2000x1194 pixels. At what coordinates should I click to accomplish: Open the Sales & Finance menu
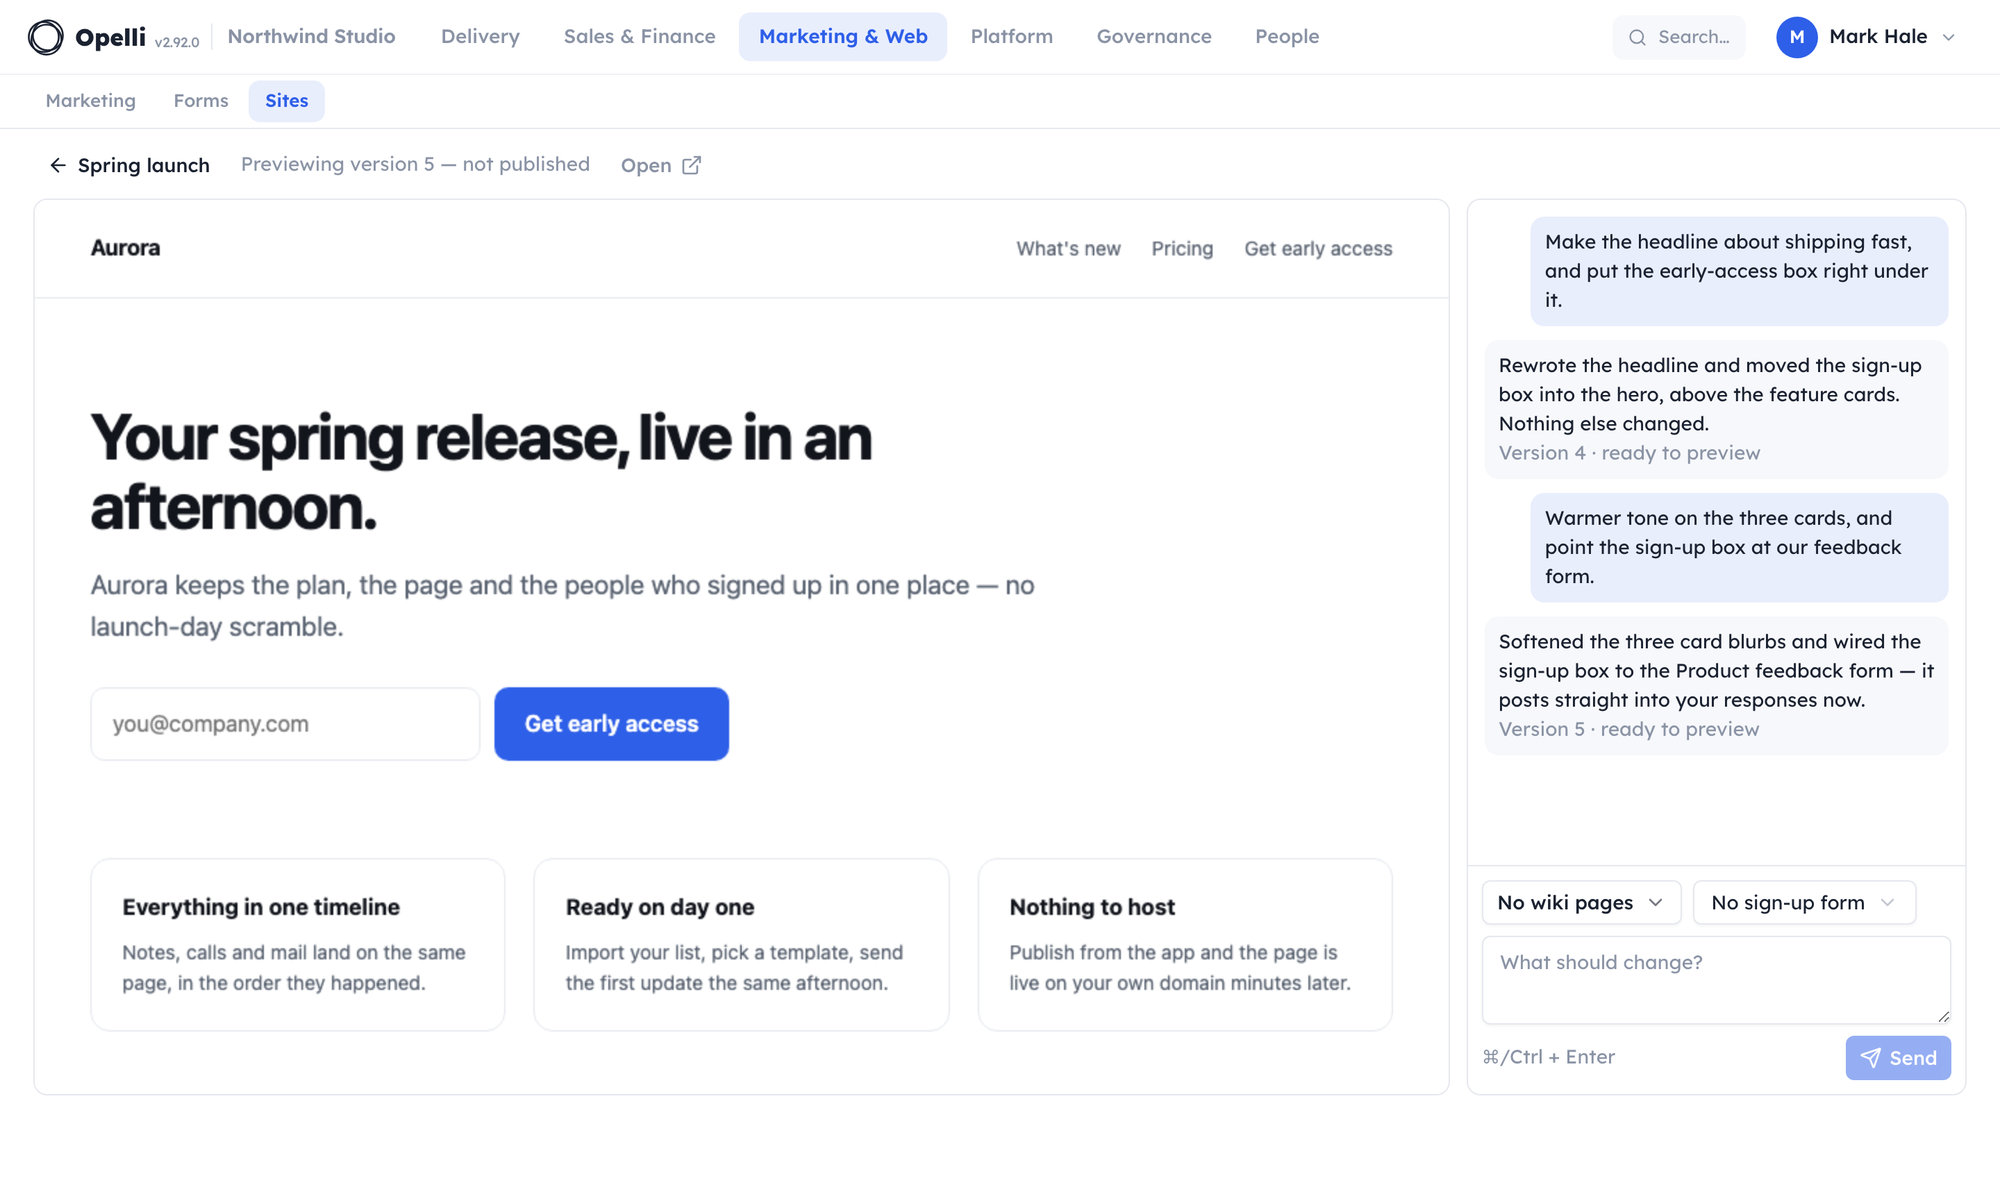point(639,37)
